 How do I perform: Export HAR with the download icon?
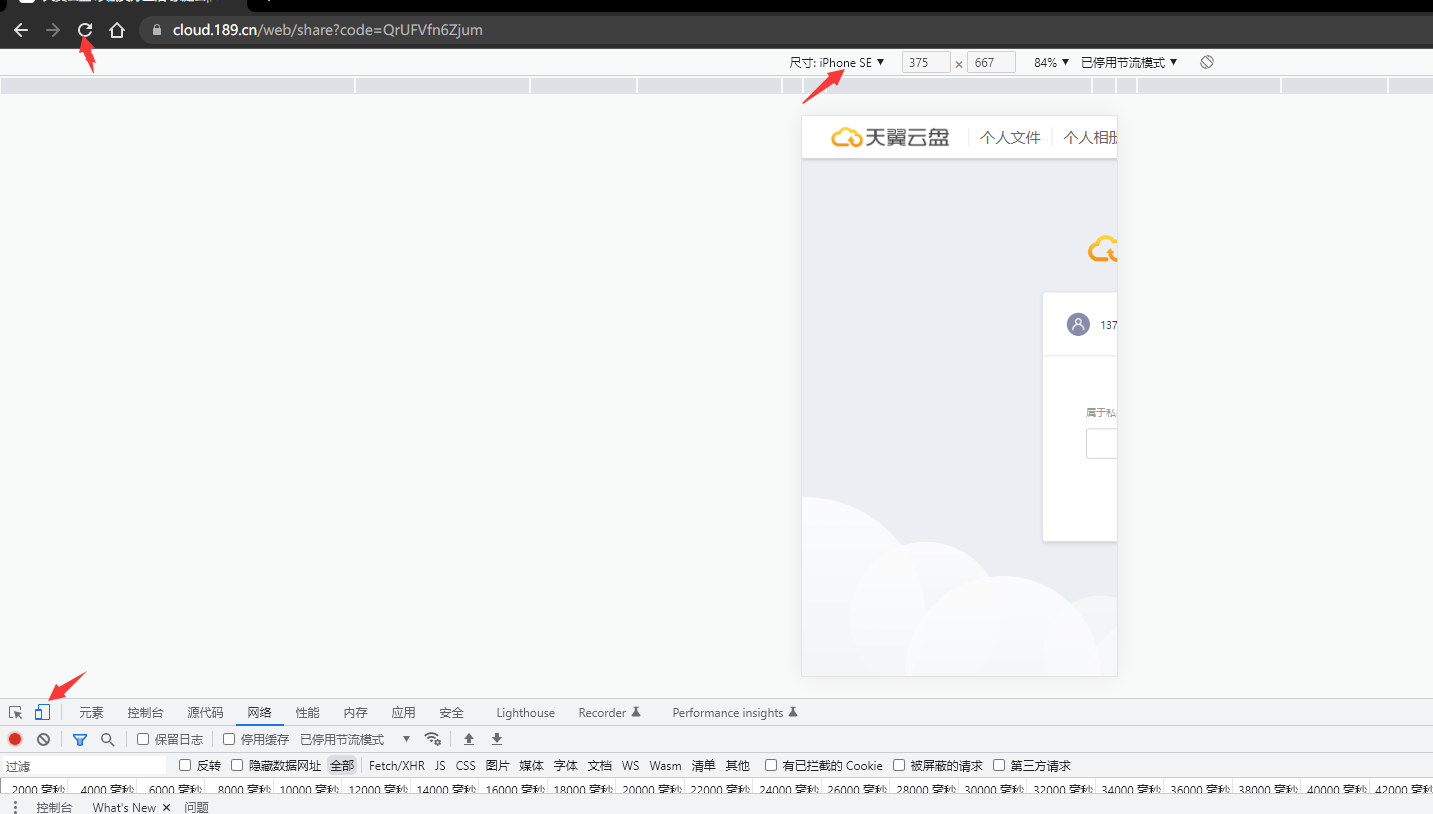pos(496,739)
